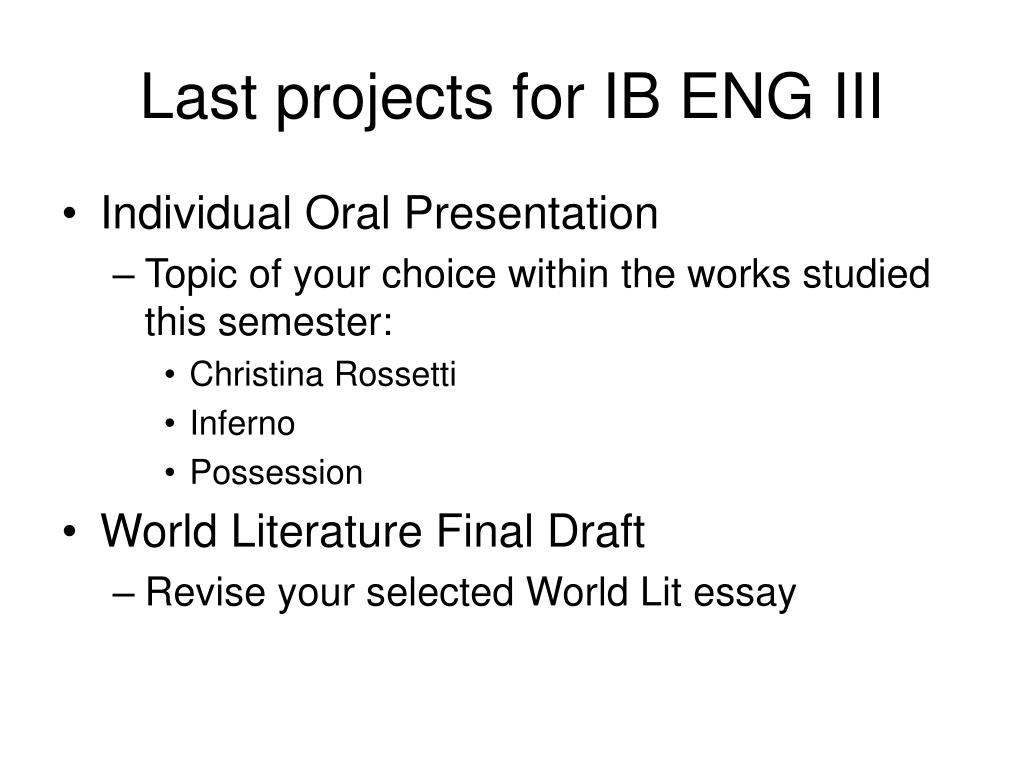Viewport: 1024px width, 768px height.
Task: Select the "Possession" list item
Action: pos(276,473)
